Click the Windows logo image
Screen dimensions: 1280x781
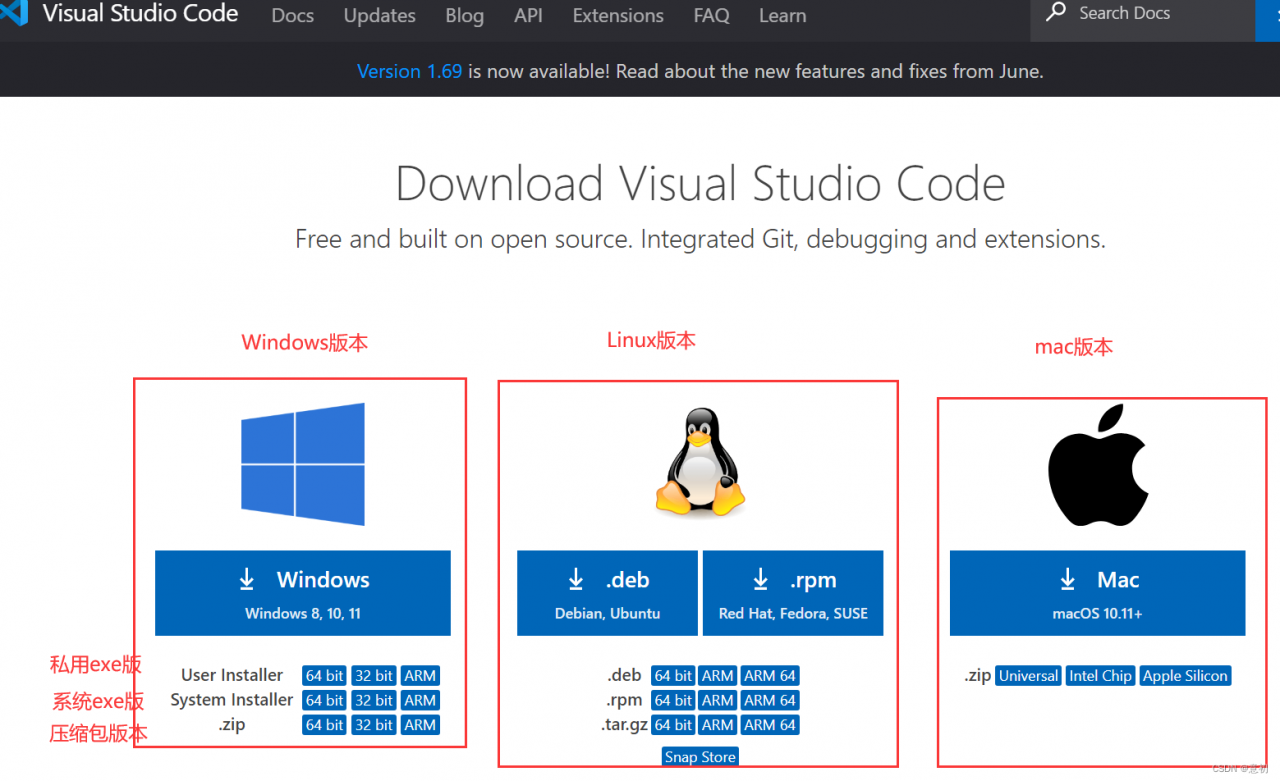303,464
